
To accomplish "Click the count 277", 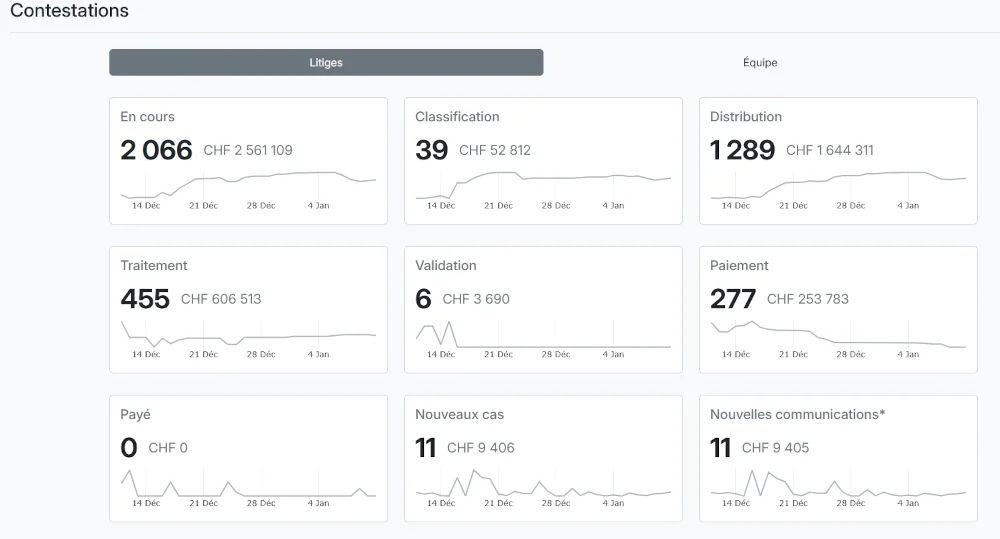I will coord(733,299).
